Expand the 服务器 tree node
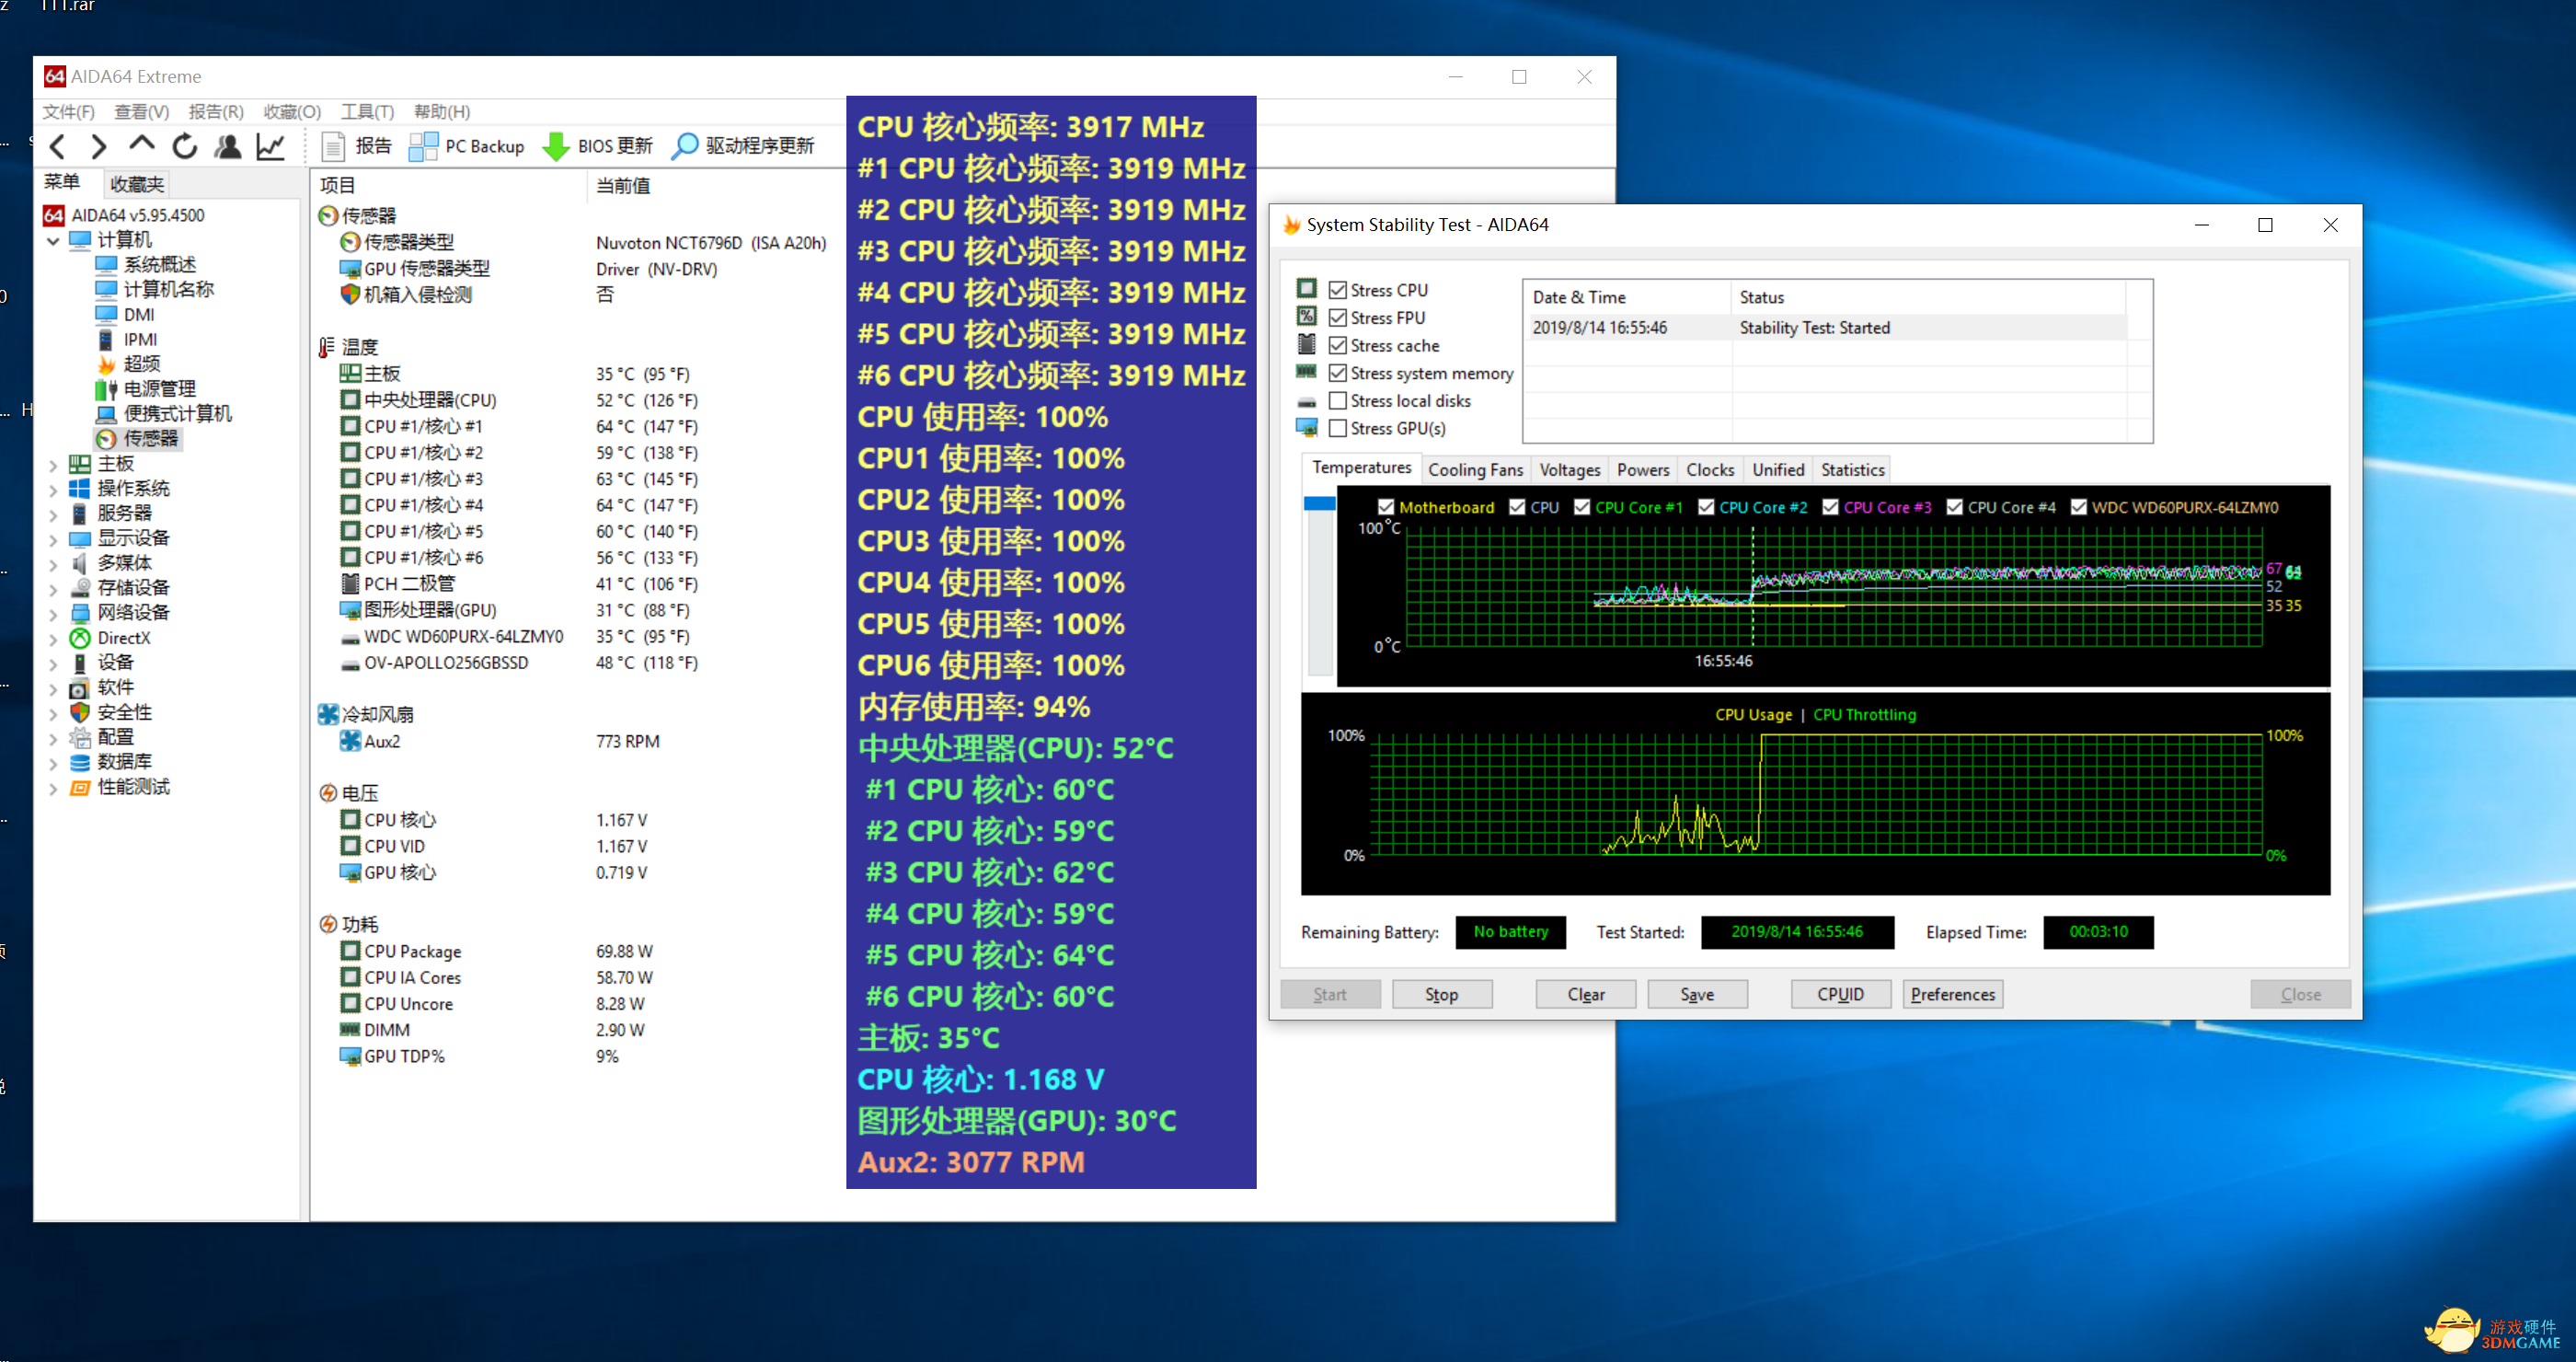Viewport: 2576px width, 1362px height. 53,514
